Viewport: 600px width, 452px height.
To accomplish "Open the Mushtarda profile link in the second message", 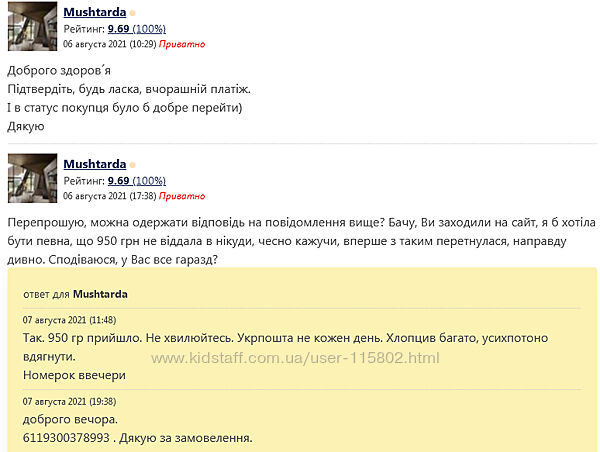I will pyautogui.click(x=94, y=163).
